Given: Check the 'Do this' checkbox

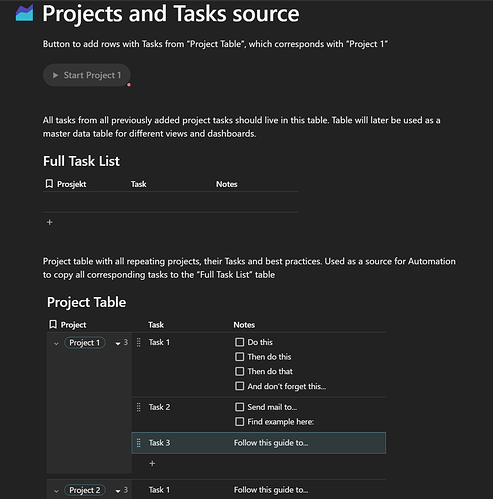Looking at the screenshot, I should tap(239, 342).
